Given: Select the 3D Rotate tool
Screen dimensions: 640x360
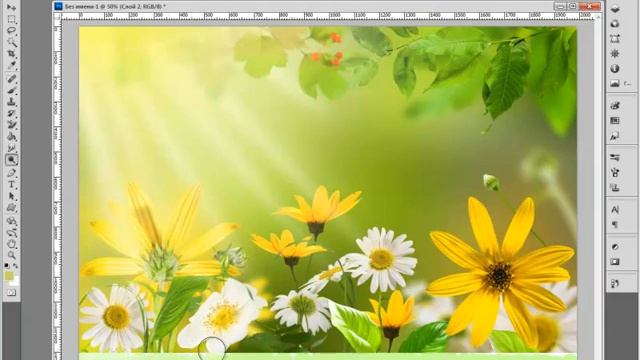Looking at the screenshot, I should pos(11,221).
